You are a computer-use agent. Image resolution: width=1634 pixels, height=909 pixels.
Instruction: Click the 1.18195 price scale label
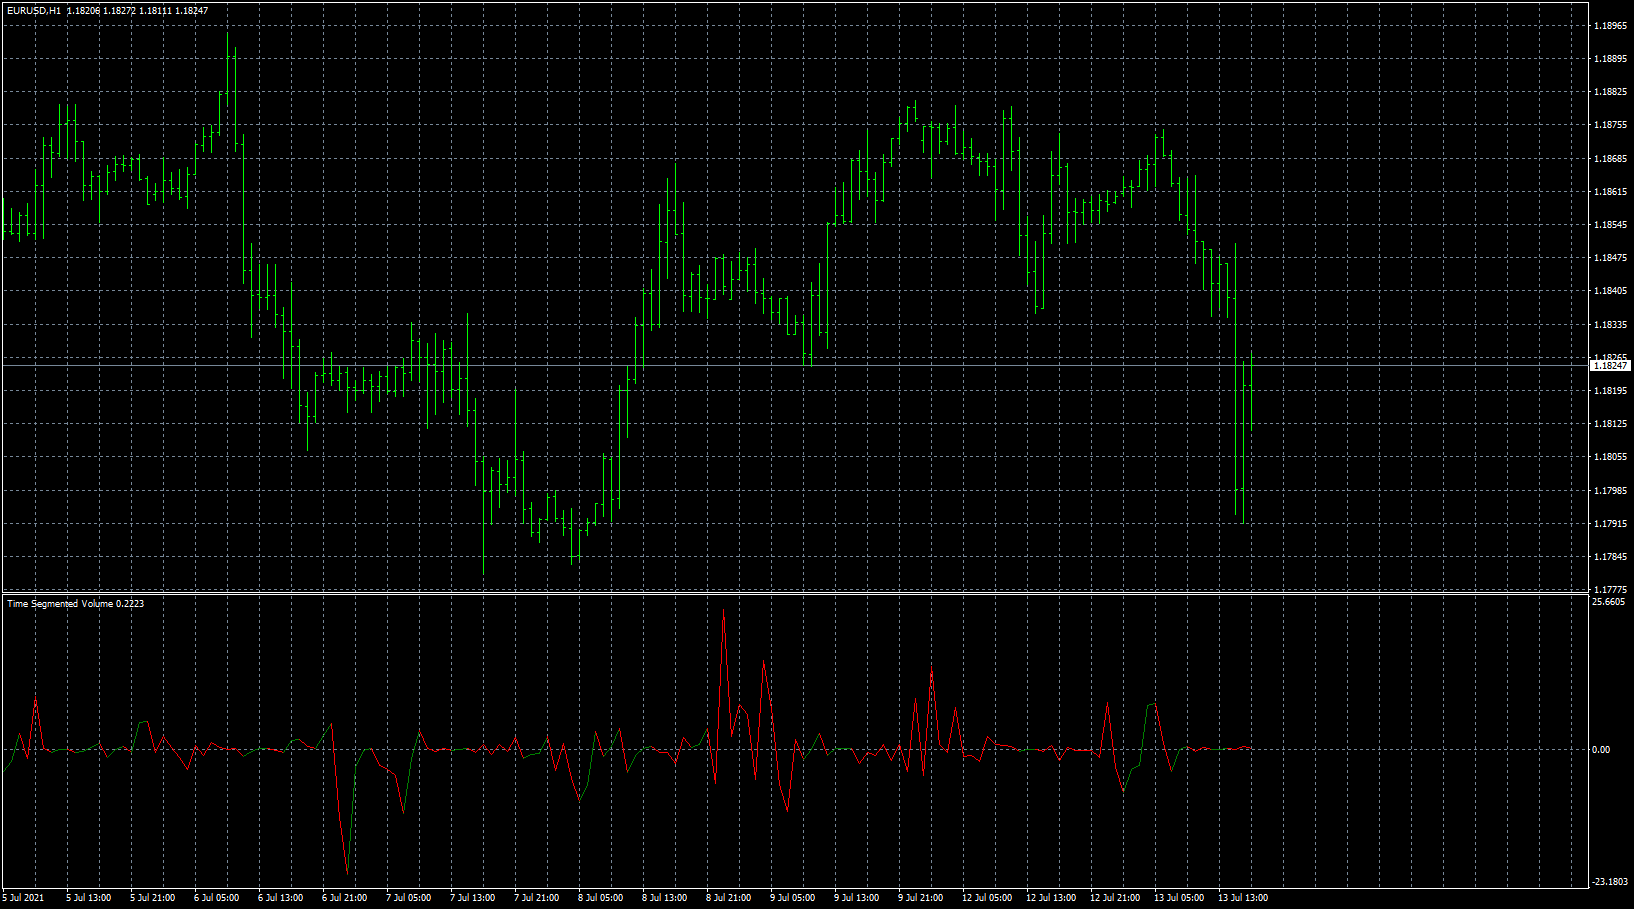point(1610,391)
